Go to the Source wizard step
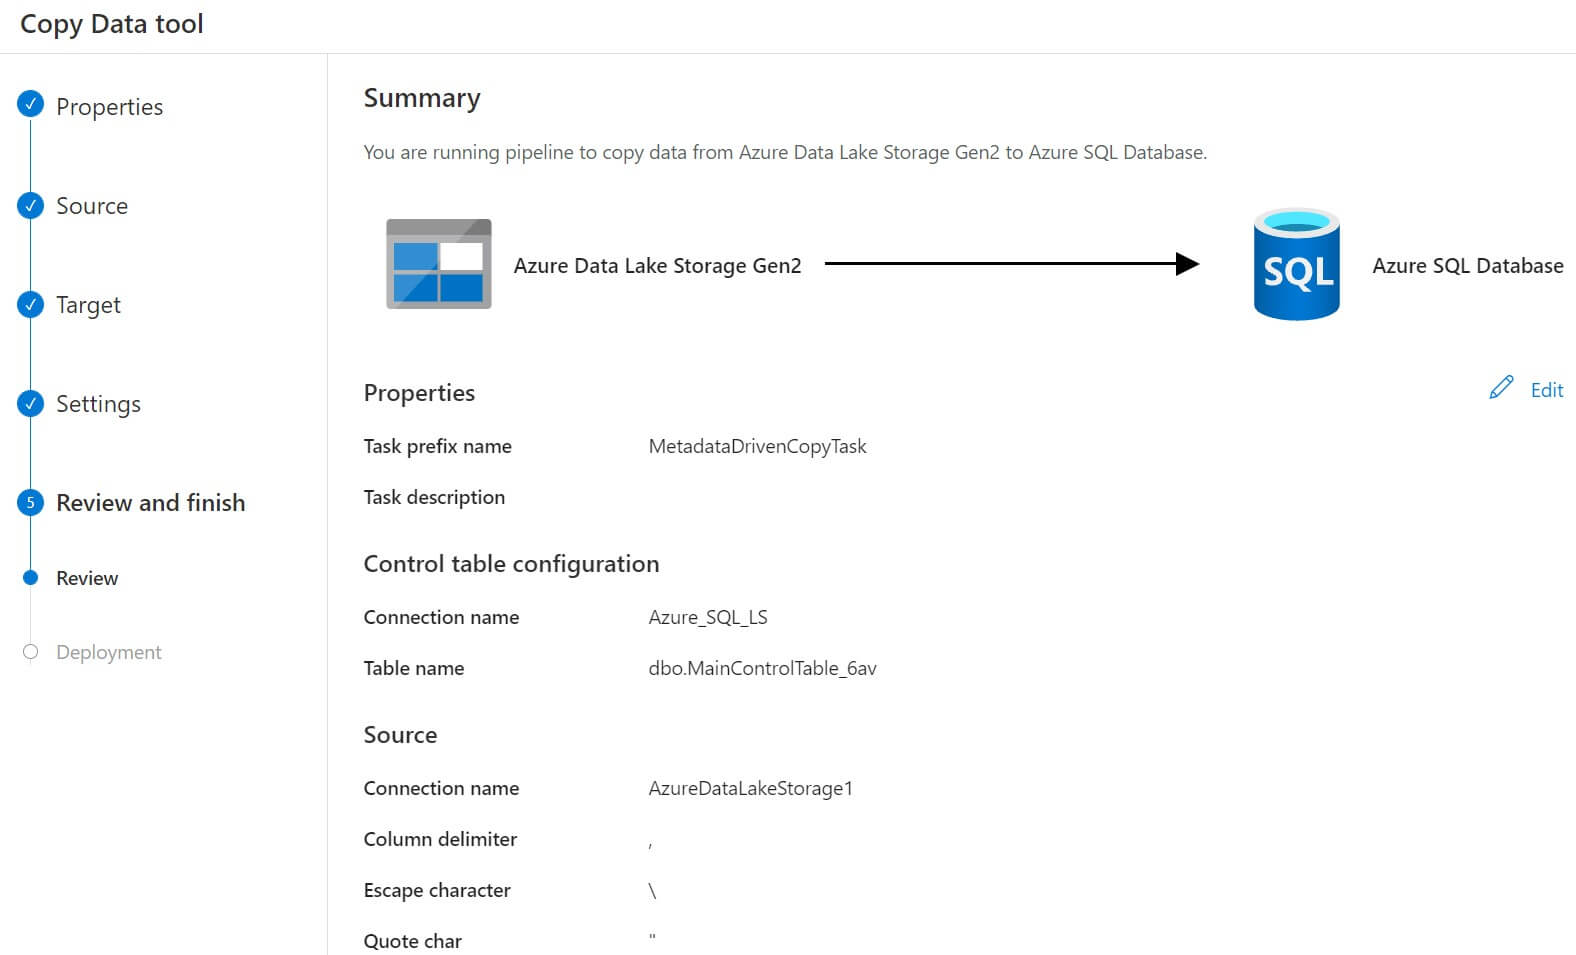 [92, 206]
